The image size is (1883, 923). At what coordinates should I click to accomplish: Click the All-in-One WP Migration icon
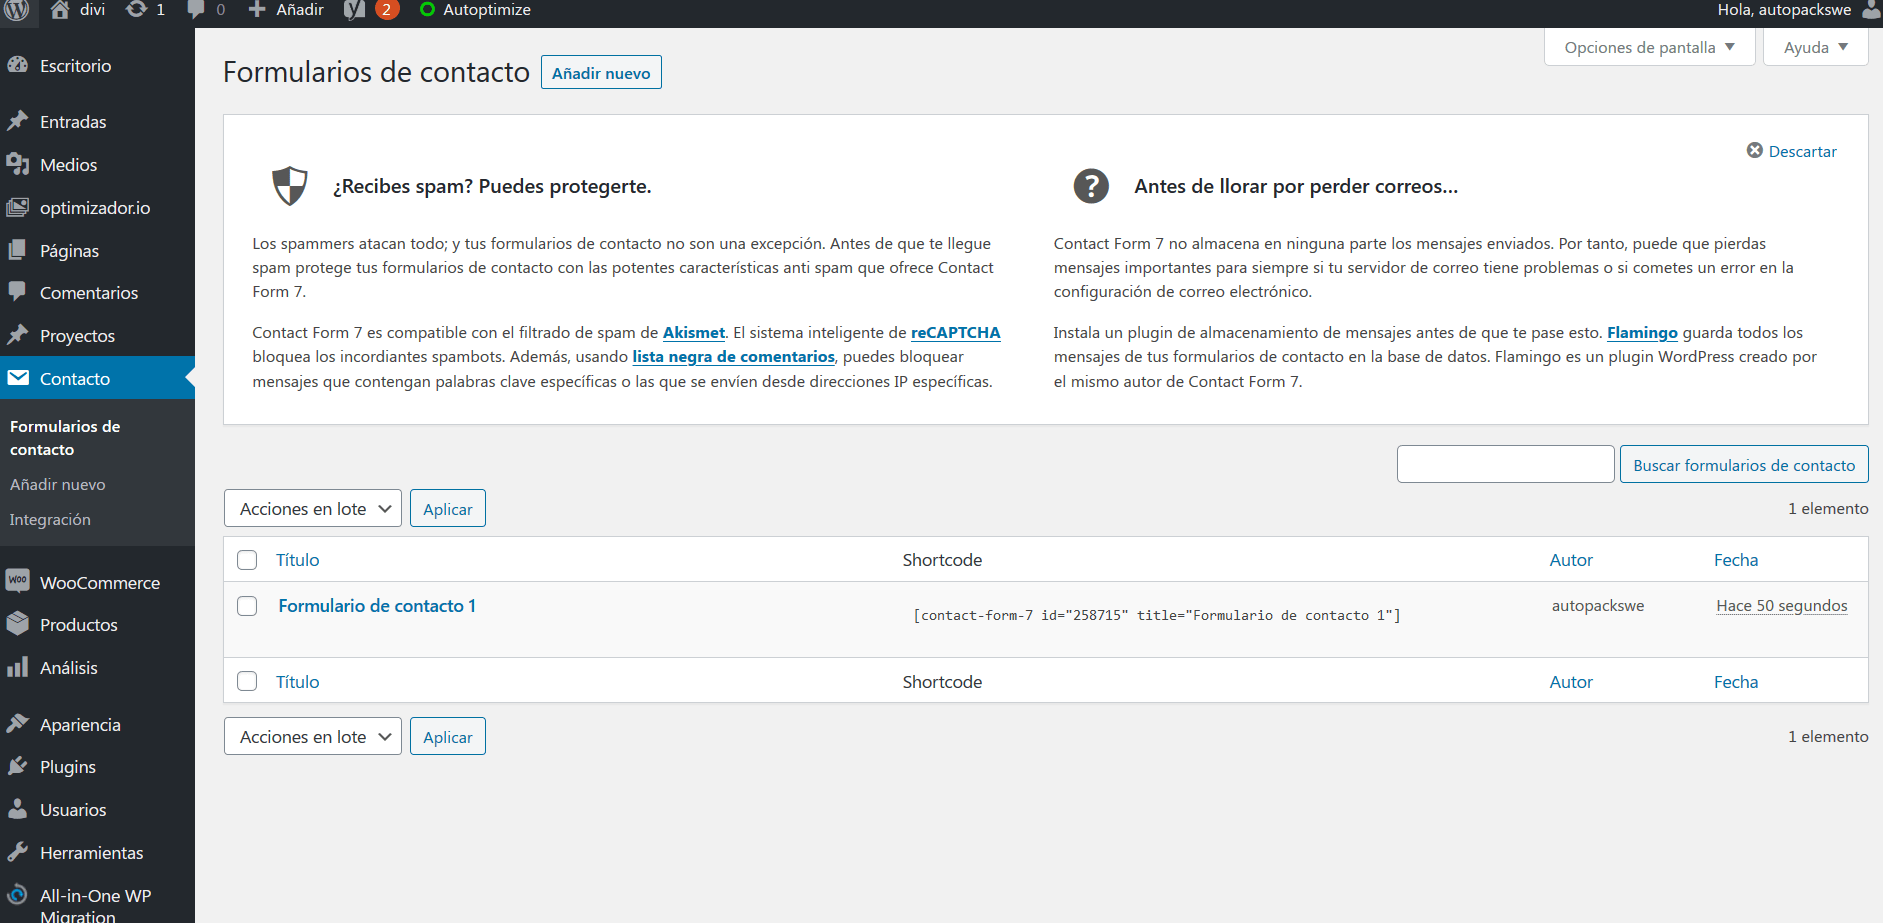pos(18,894)
